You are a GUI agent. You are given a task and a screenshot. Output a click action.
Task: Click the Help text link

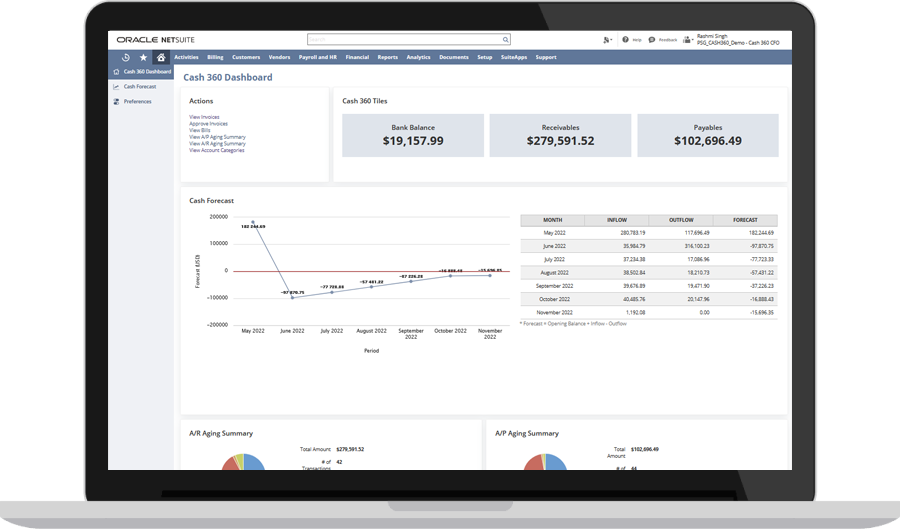[x=637, y=40]
